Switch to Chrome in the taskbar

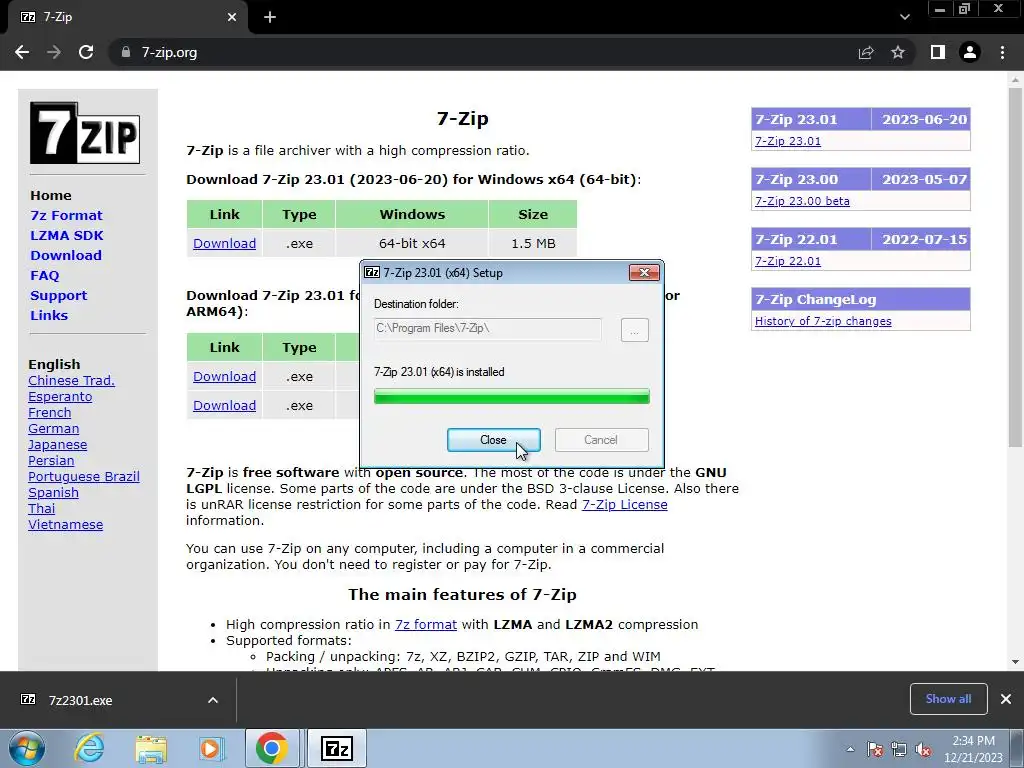pos(272,748)
